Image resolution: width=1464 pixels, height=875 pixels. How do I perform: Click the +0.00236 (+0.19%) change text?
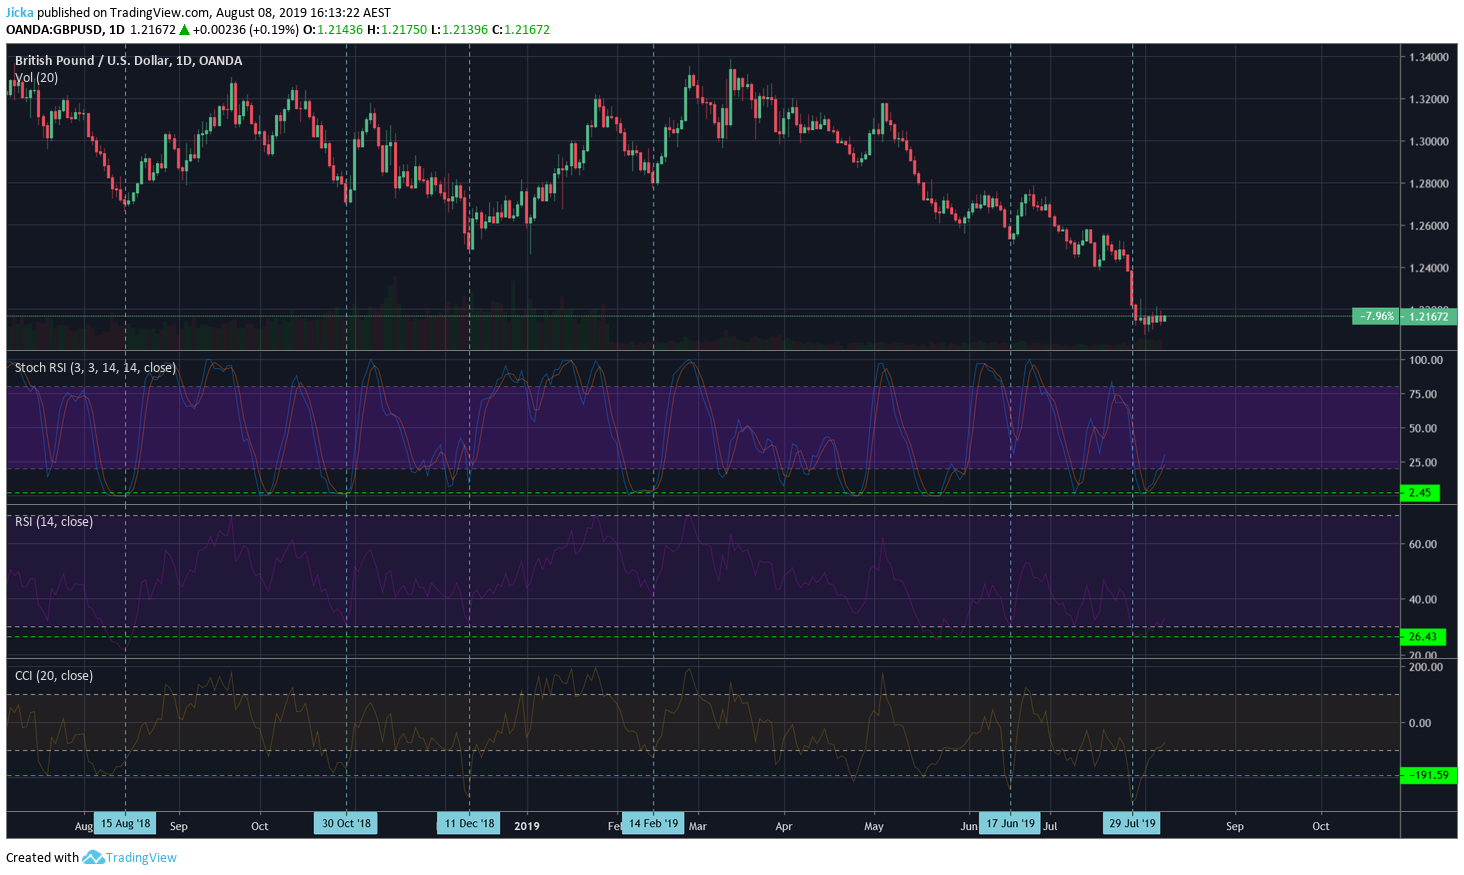coord(245,30)
